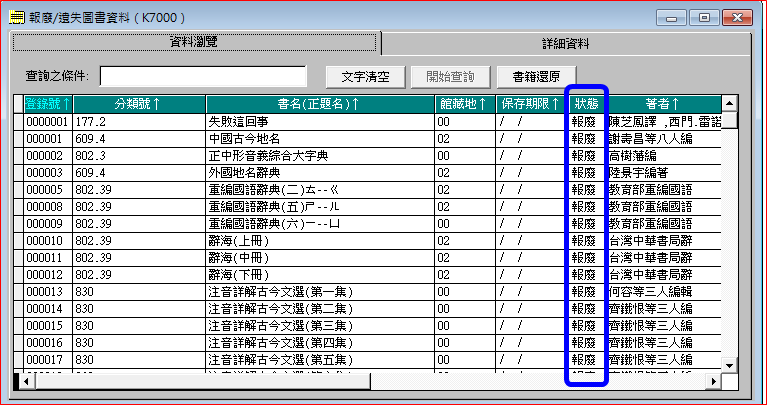Click the window title bar app icon

coord(17,18)
